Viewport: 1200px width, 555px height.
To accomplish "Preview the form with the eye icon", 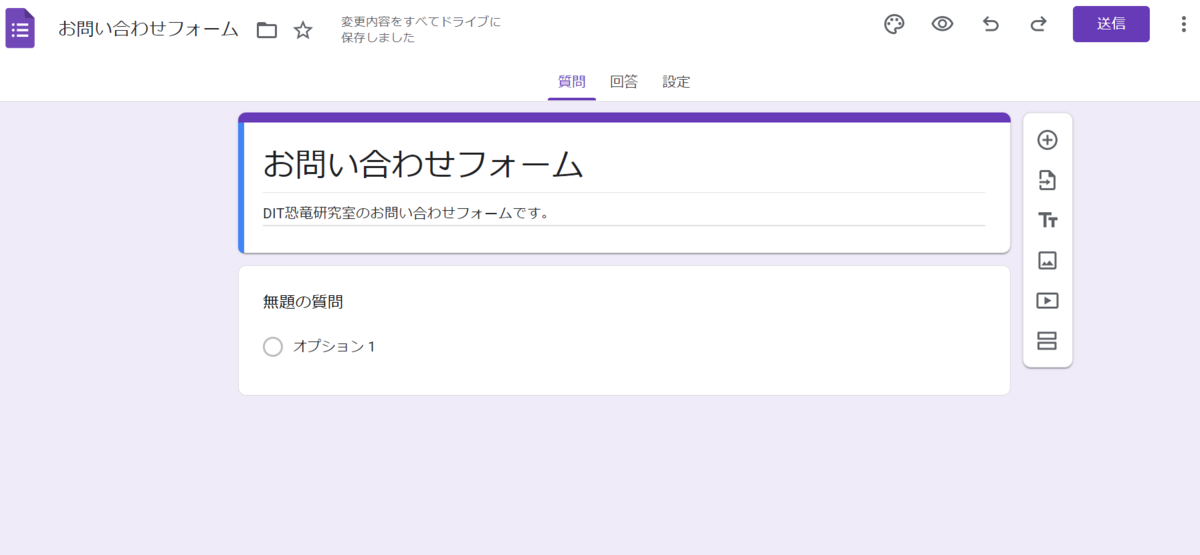I will [942, 24].
